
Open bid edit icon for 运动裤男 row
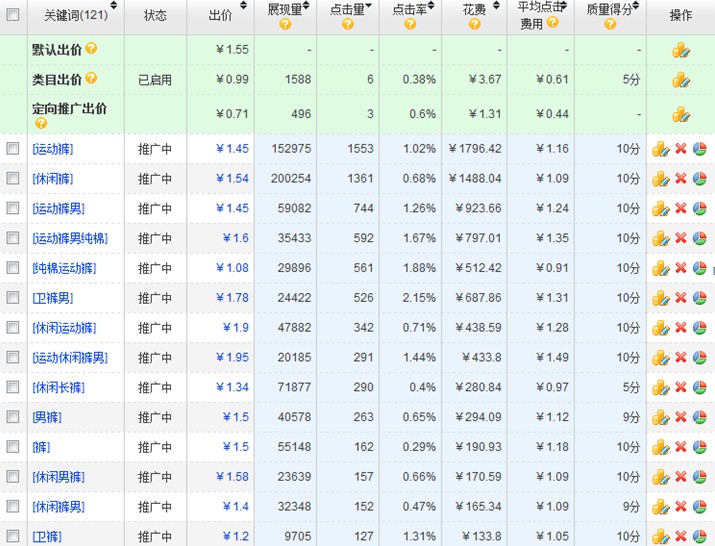(x=660, y=208)
